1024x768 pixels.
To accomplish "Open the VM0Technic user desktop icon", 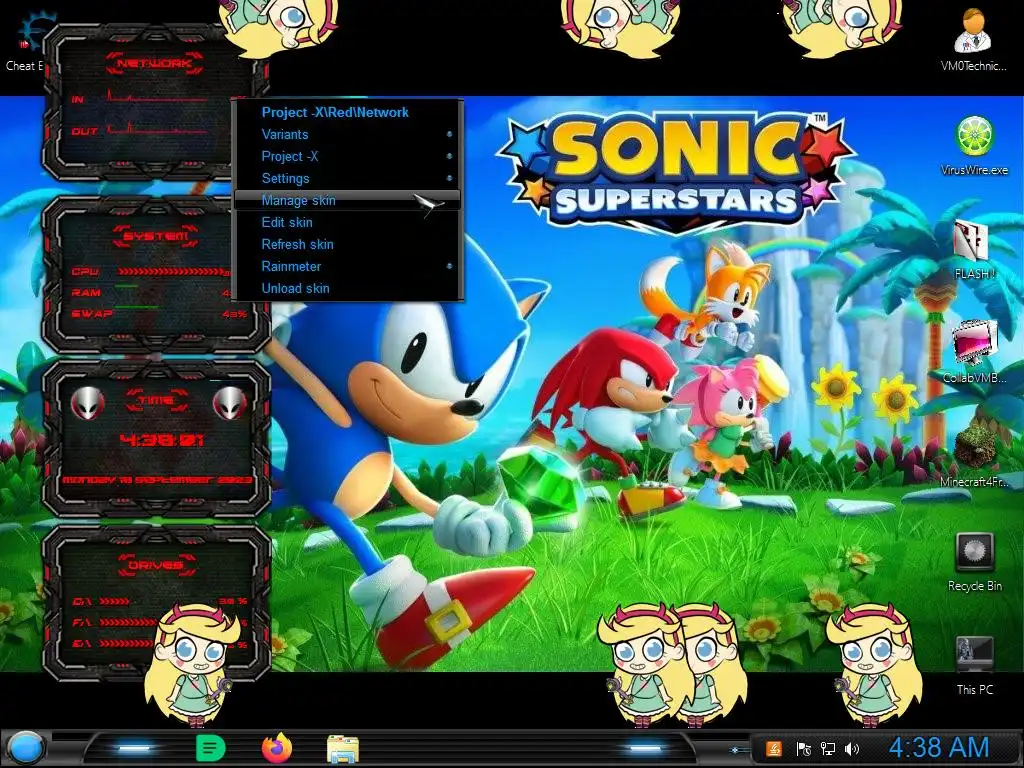I will (x=972, y=40).
